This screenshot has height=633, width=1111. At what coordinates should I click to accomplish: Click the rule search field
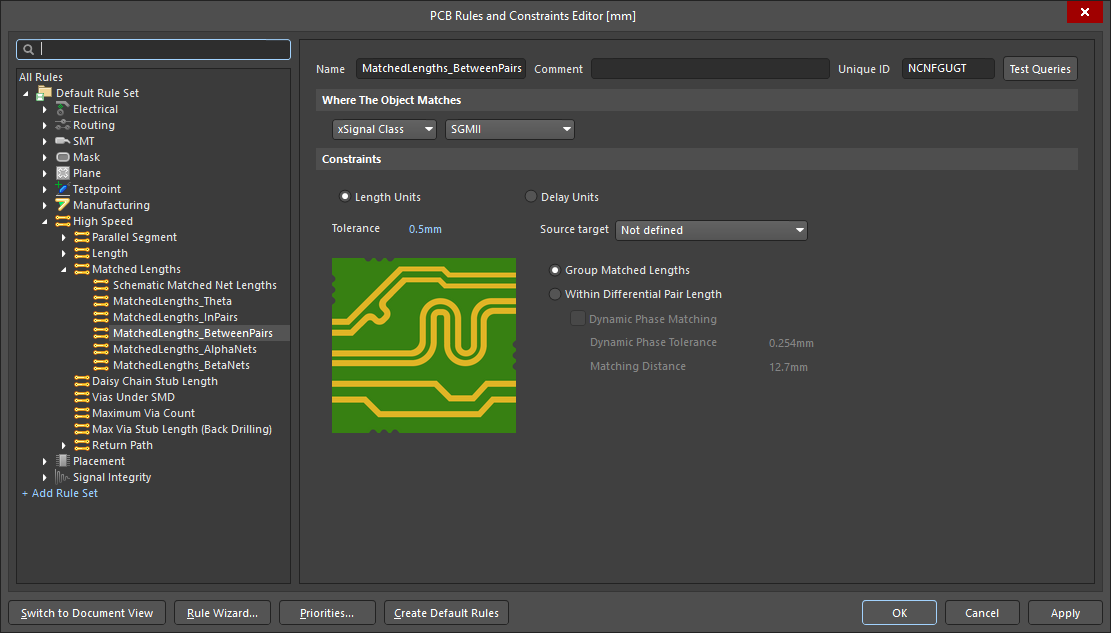point(154,49)
